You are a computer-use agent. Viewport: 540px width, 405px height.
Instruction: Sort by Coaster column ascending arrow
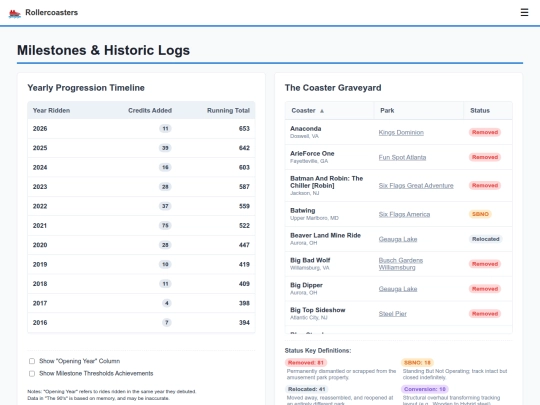[x=322, y=111]
